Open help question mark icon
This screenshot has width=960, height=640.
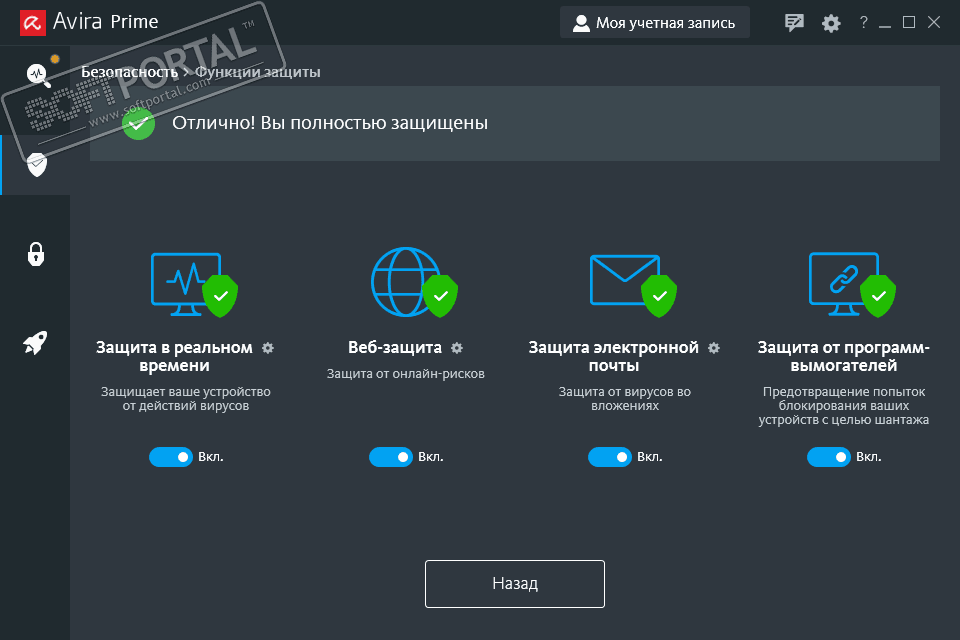tap(863, 22)
